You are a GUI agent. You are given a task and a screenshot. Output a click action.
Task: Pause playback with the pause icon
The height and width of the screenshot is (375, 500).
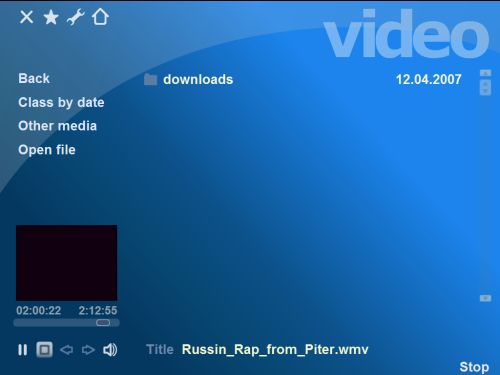(x=23, y=350)
